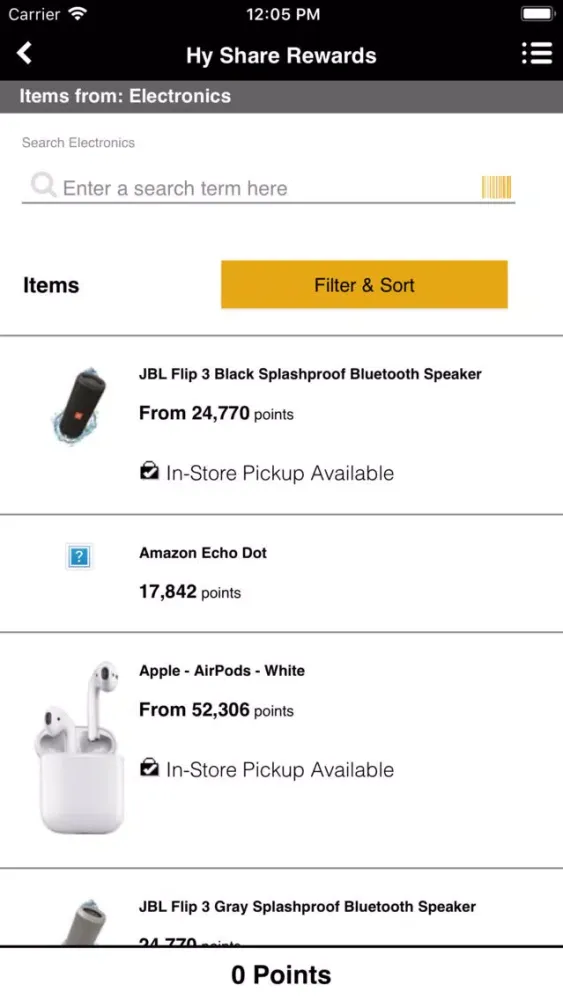Viewport: 563px width, 1000px height.
Task: Focus the search term input field
Action: click(x=268, y=188)
